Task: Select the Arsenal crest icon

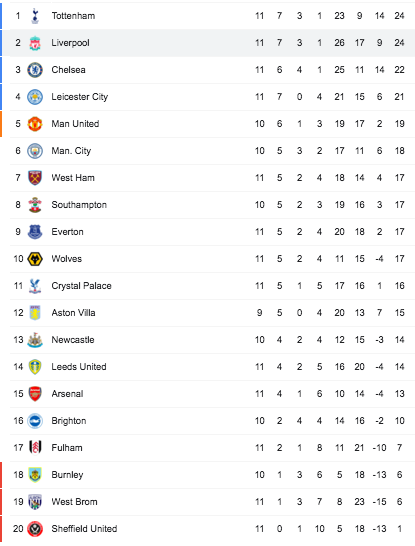Action: 35,394
